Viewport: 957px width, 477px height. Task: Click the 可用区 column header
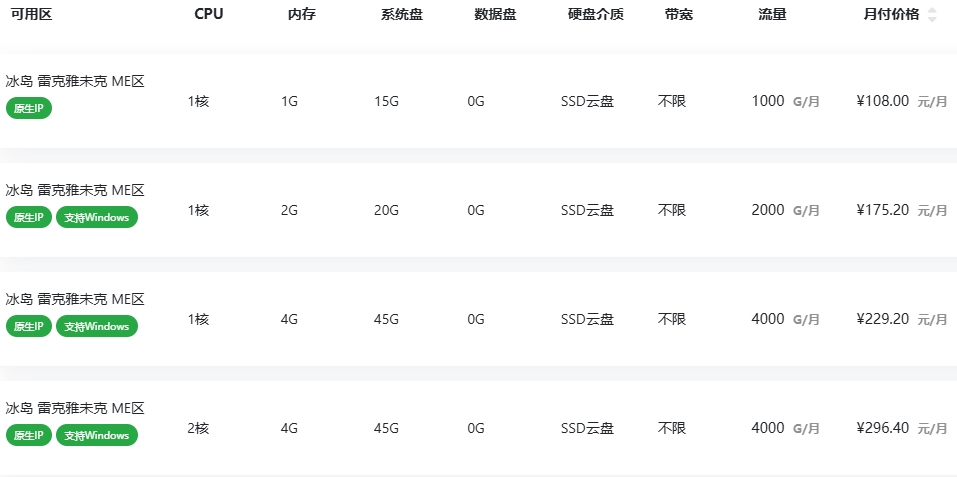pos(31,15)
